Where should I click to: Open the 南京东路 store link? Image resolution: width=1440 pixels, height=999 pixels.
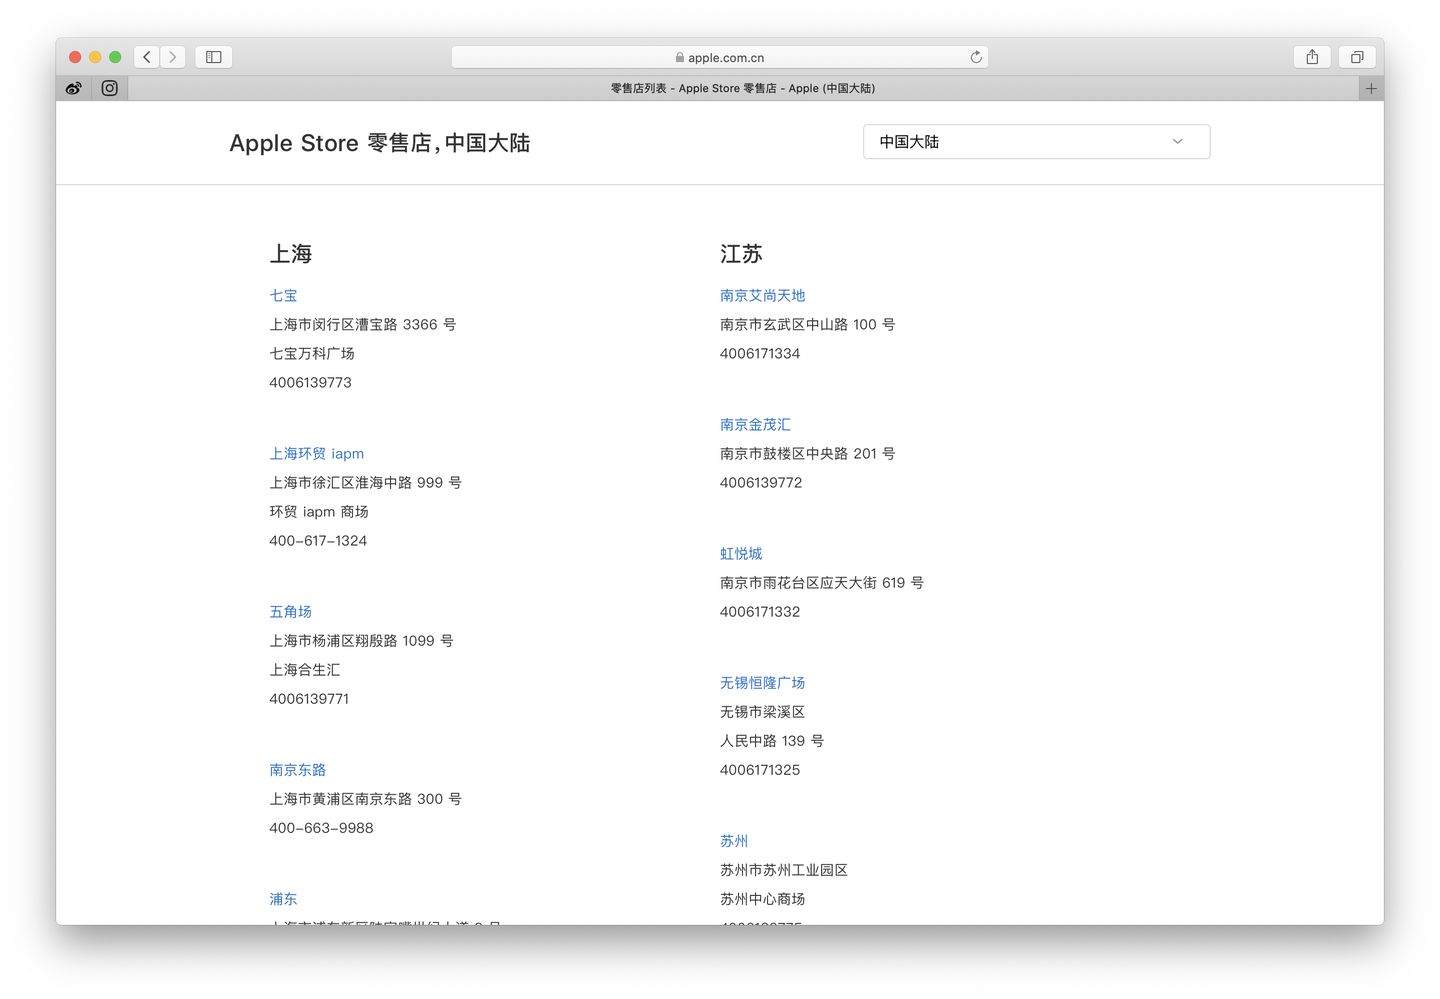click(x=297, y=770)
